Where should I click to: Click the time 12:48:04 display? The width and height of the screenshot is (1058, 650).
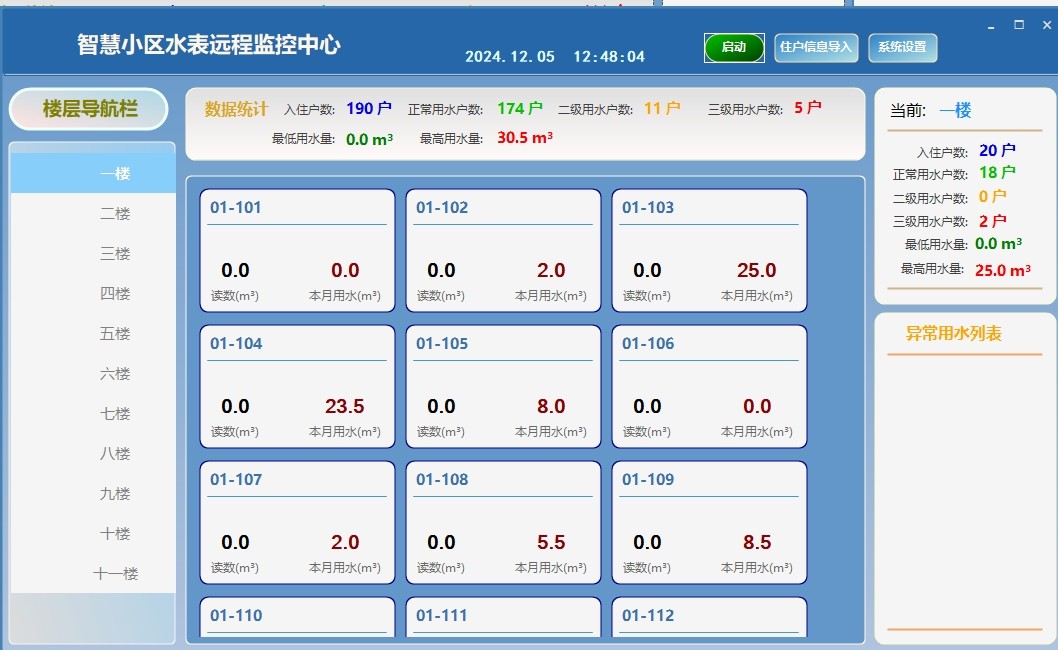[x=609, y=57]
